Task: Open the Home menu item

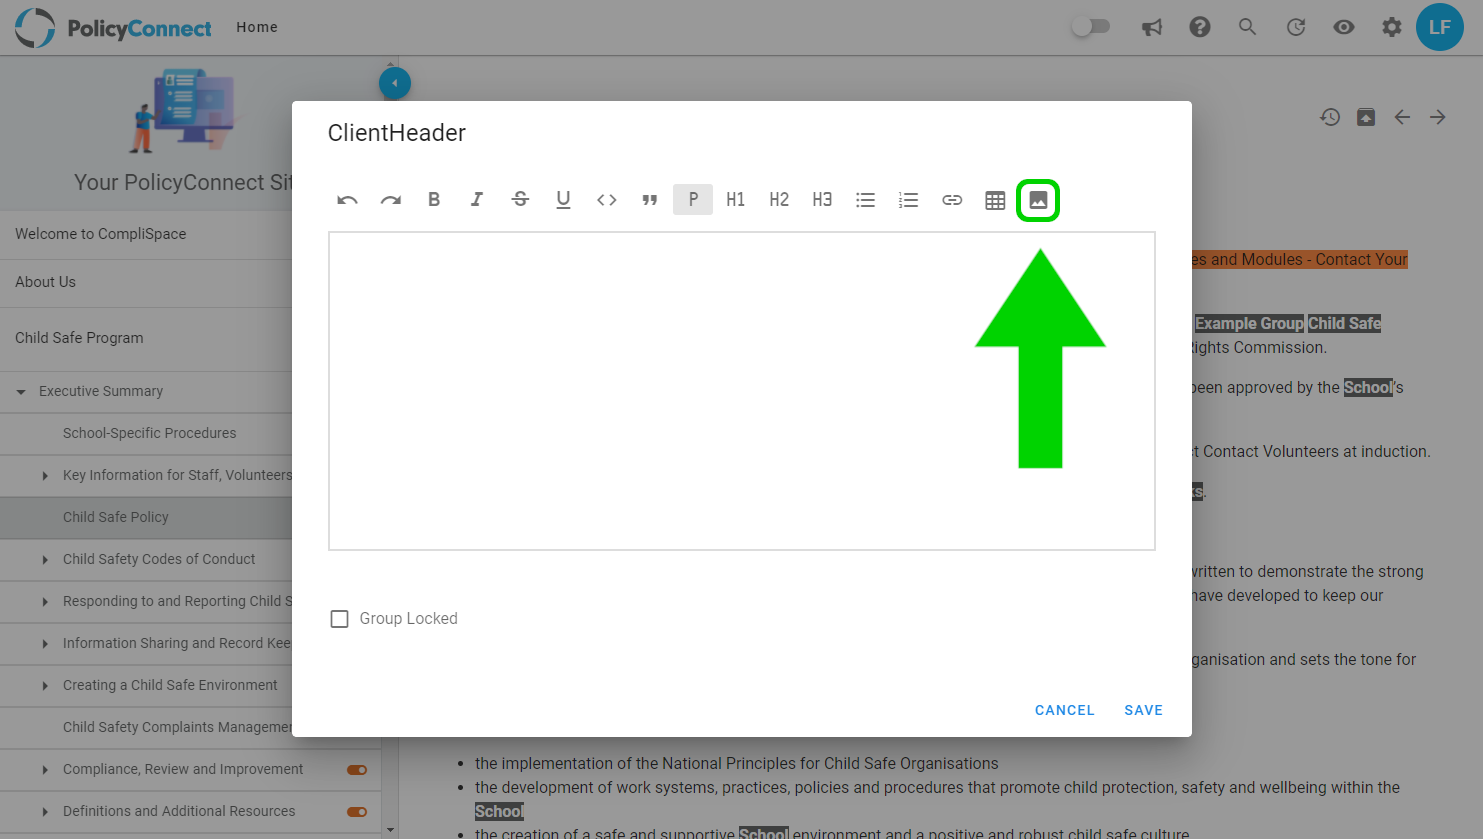Action: [257, 27]
